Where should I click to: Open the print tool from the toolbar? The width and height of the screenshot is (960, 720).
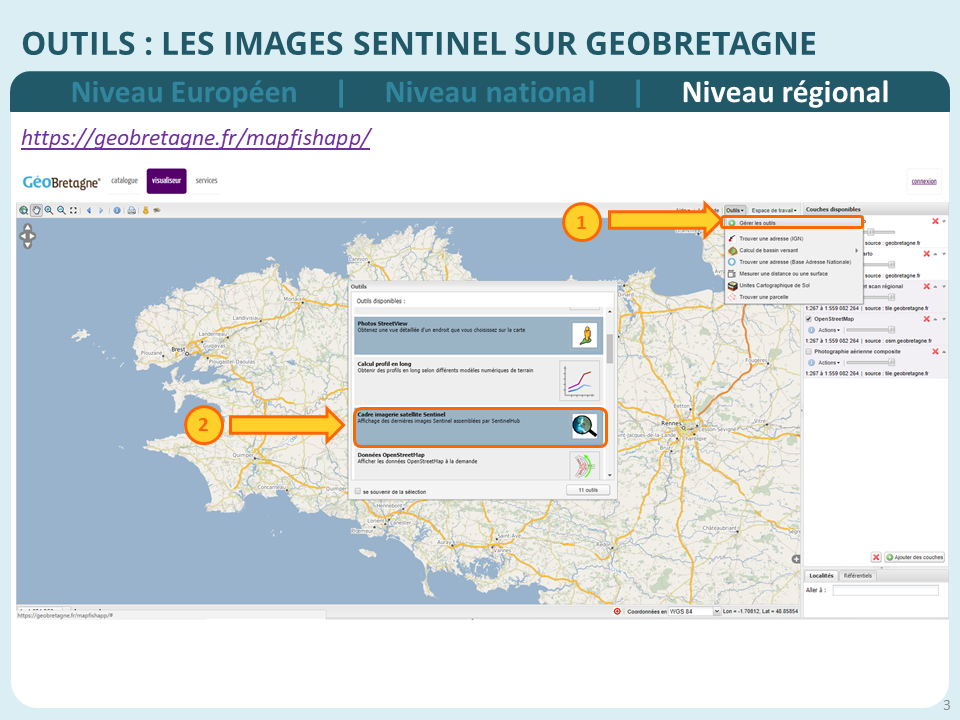click(x=131, y=211)
